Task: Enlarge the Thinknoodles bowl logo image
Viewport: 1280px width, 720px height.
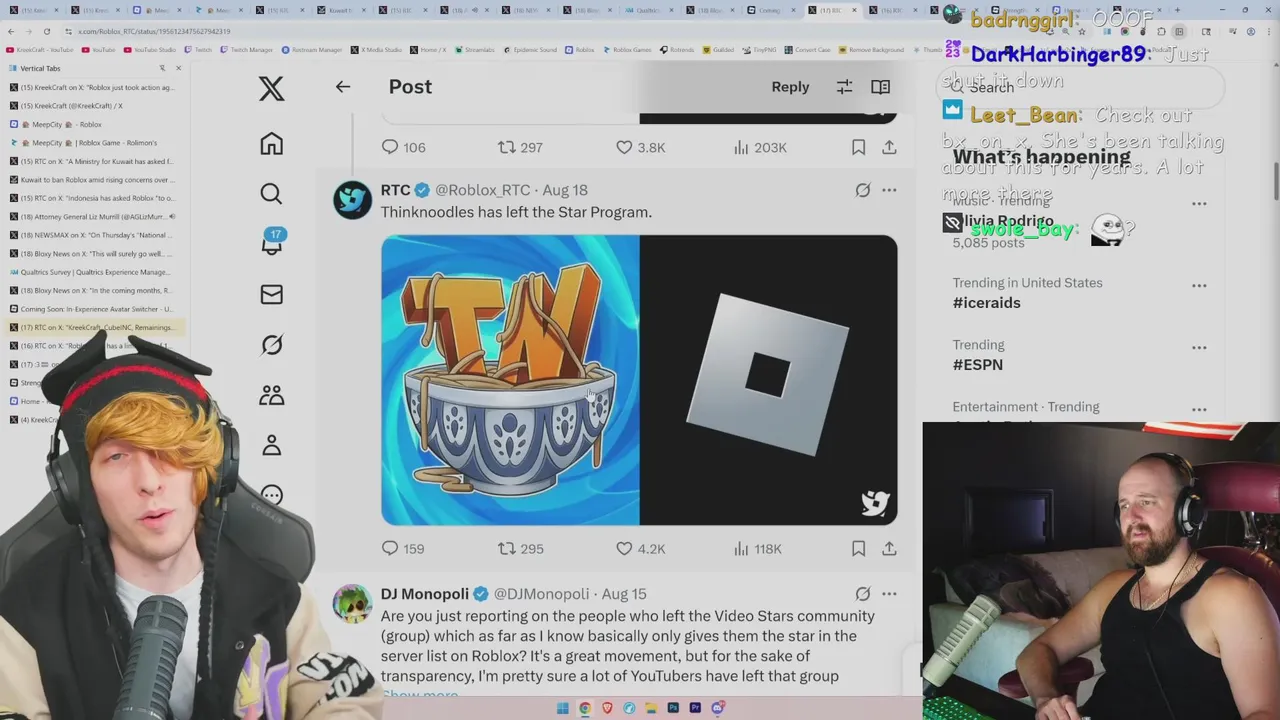Action: click(510, 380)
